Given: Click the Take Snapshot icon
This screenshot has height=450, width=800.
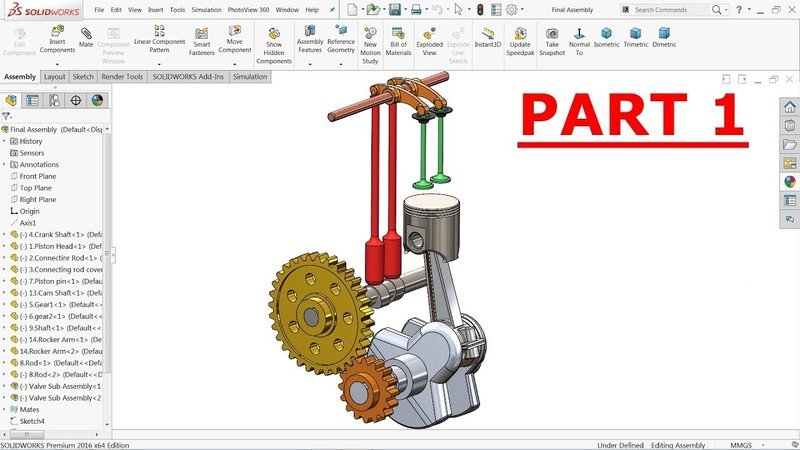Looking at the screenshot, I should [x=552, y=41].
